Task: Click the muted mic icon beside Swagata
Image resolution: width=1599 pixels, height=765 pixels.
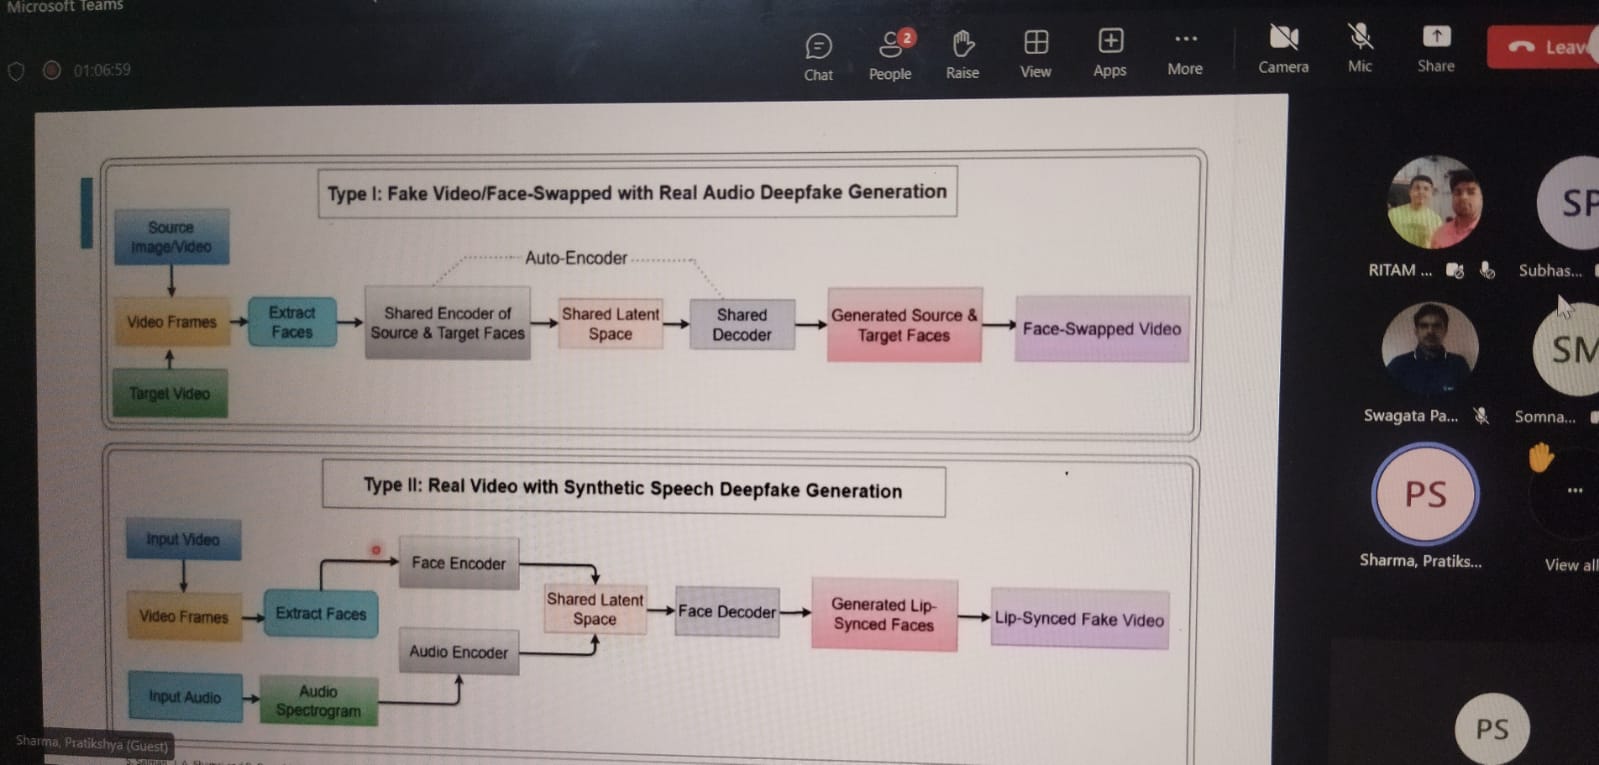Action: [1481, 416]
